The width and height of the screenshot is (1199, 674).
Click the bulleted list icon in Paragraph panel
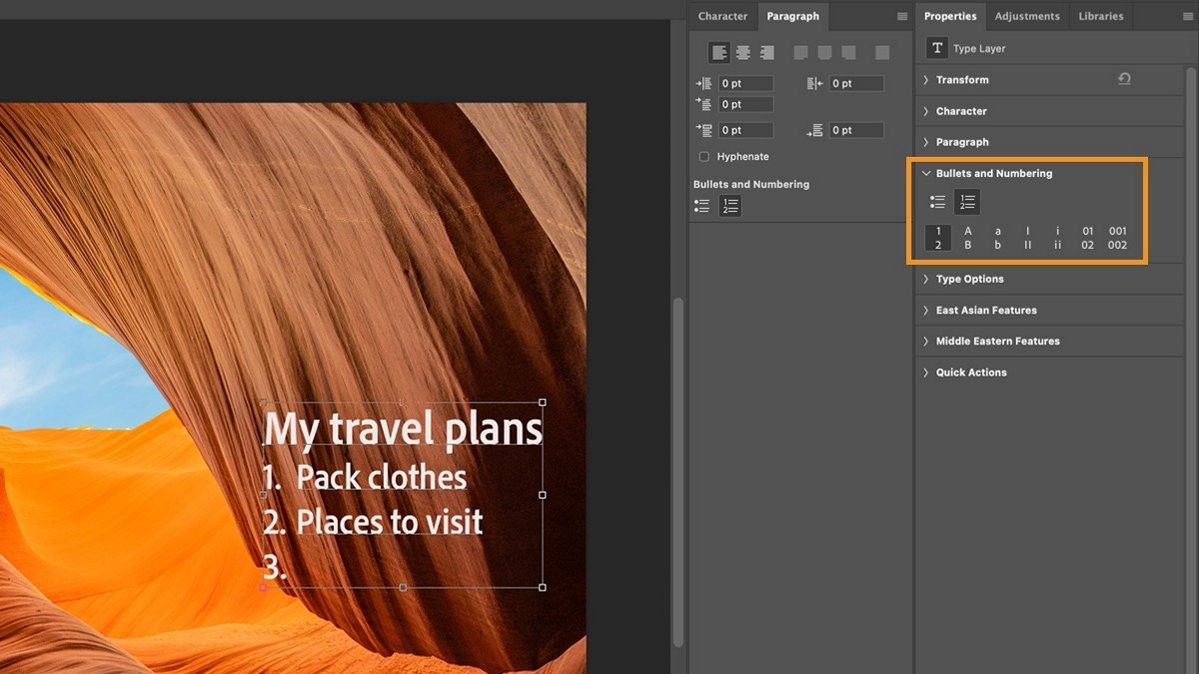pyautogui.click(x=702, y=205)
